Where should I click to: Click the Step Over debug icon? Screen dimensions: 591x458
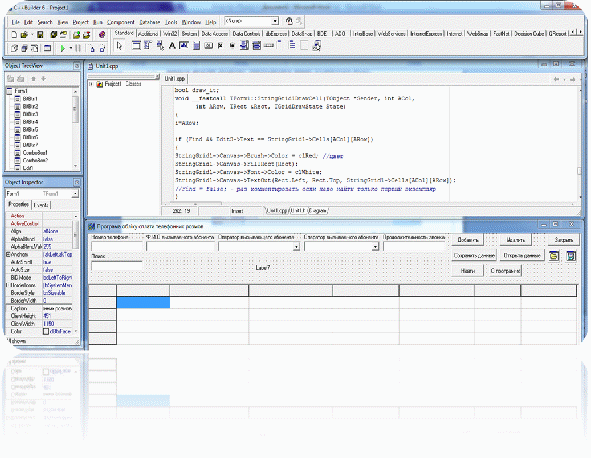102,48
